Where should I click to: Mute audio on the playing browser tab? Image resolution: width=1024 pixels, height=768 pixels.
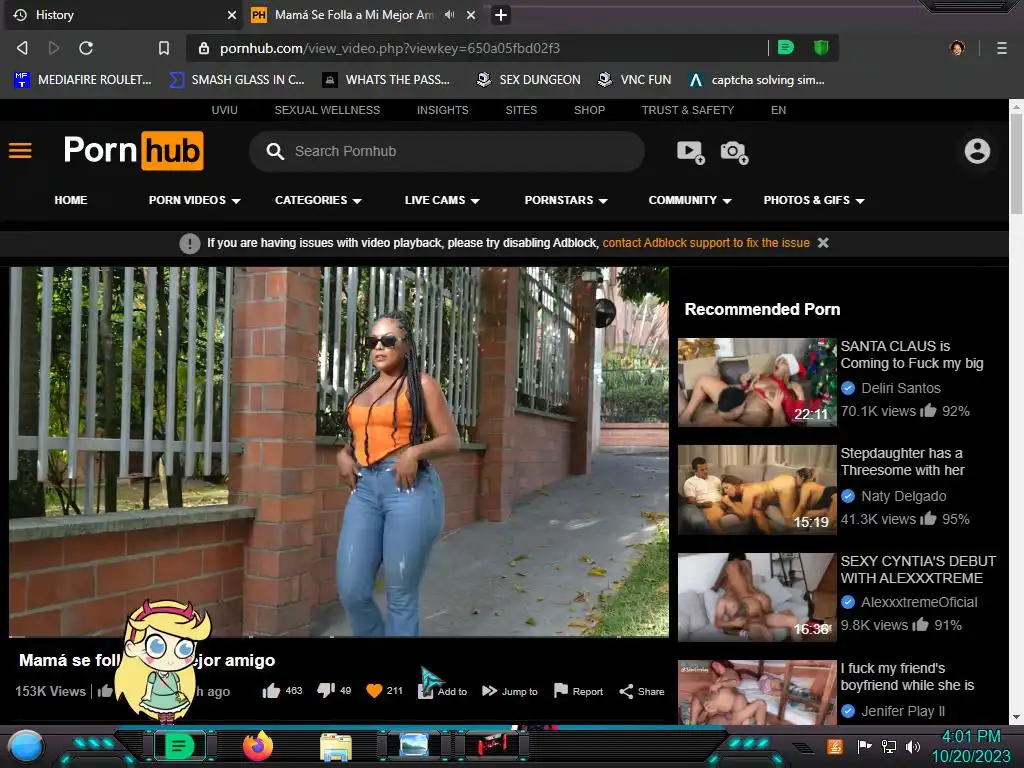tap(449, 14)
